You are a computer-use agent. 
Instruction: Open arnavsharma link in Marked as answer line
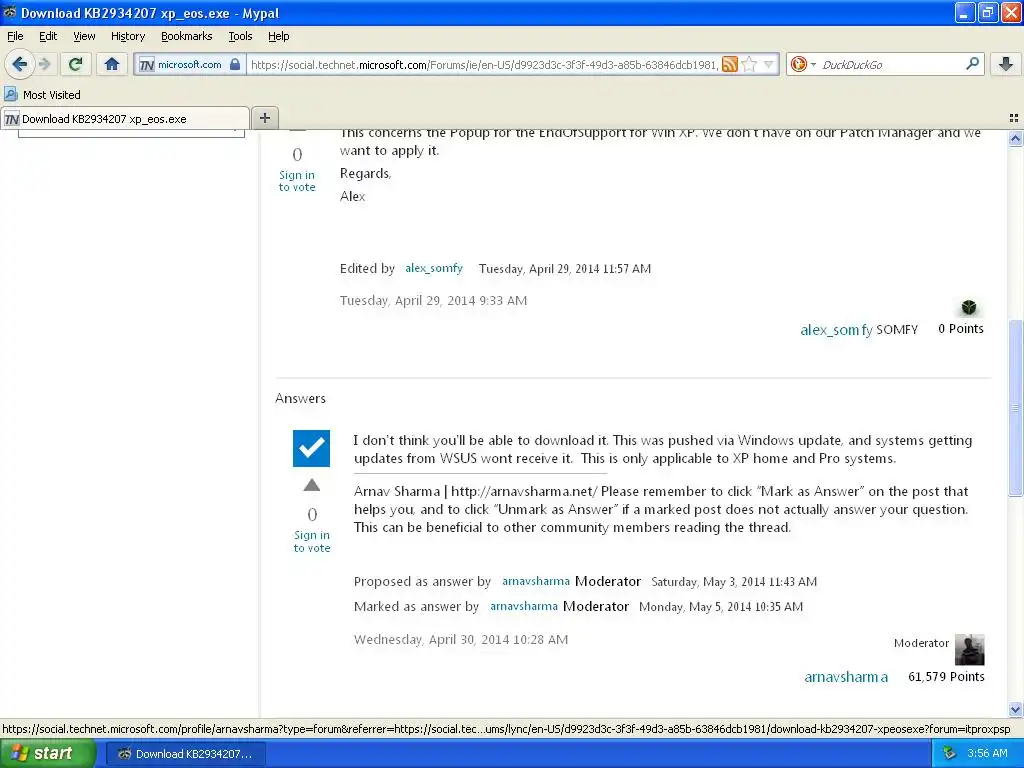point(524,605)
